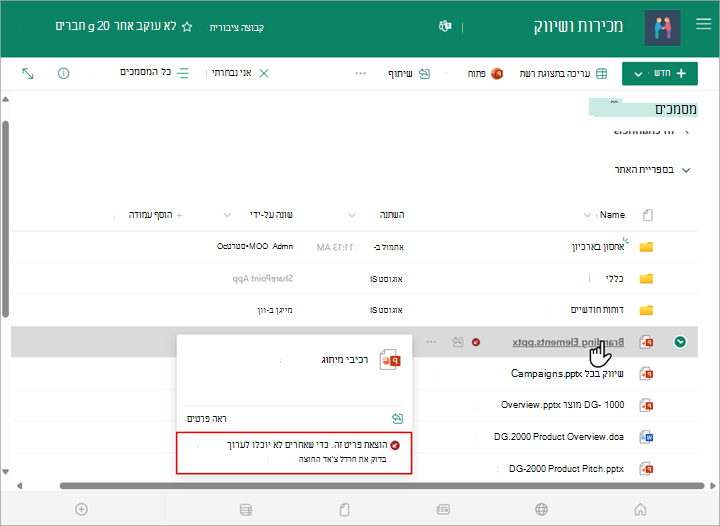Expand the partially hidden section chevron above
Screen dimensions: 720x526
pyautogui.click(x=686, y=132)
